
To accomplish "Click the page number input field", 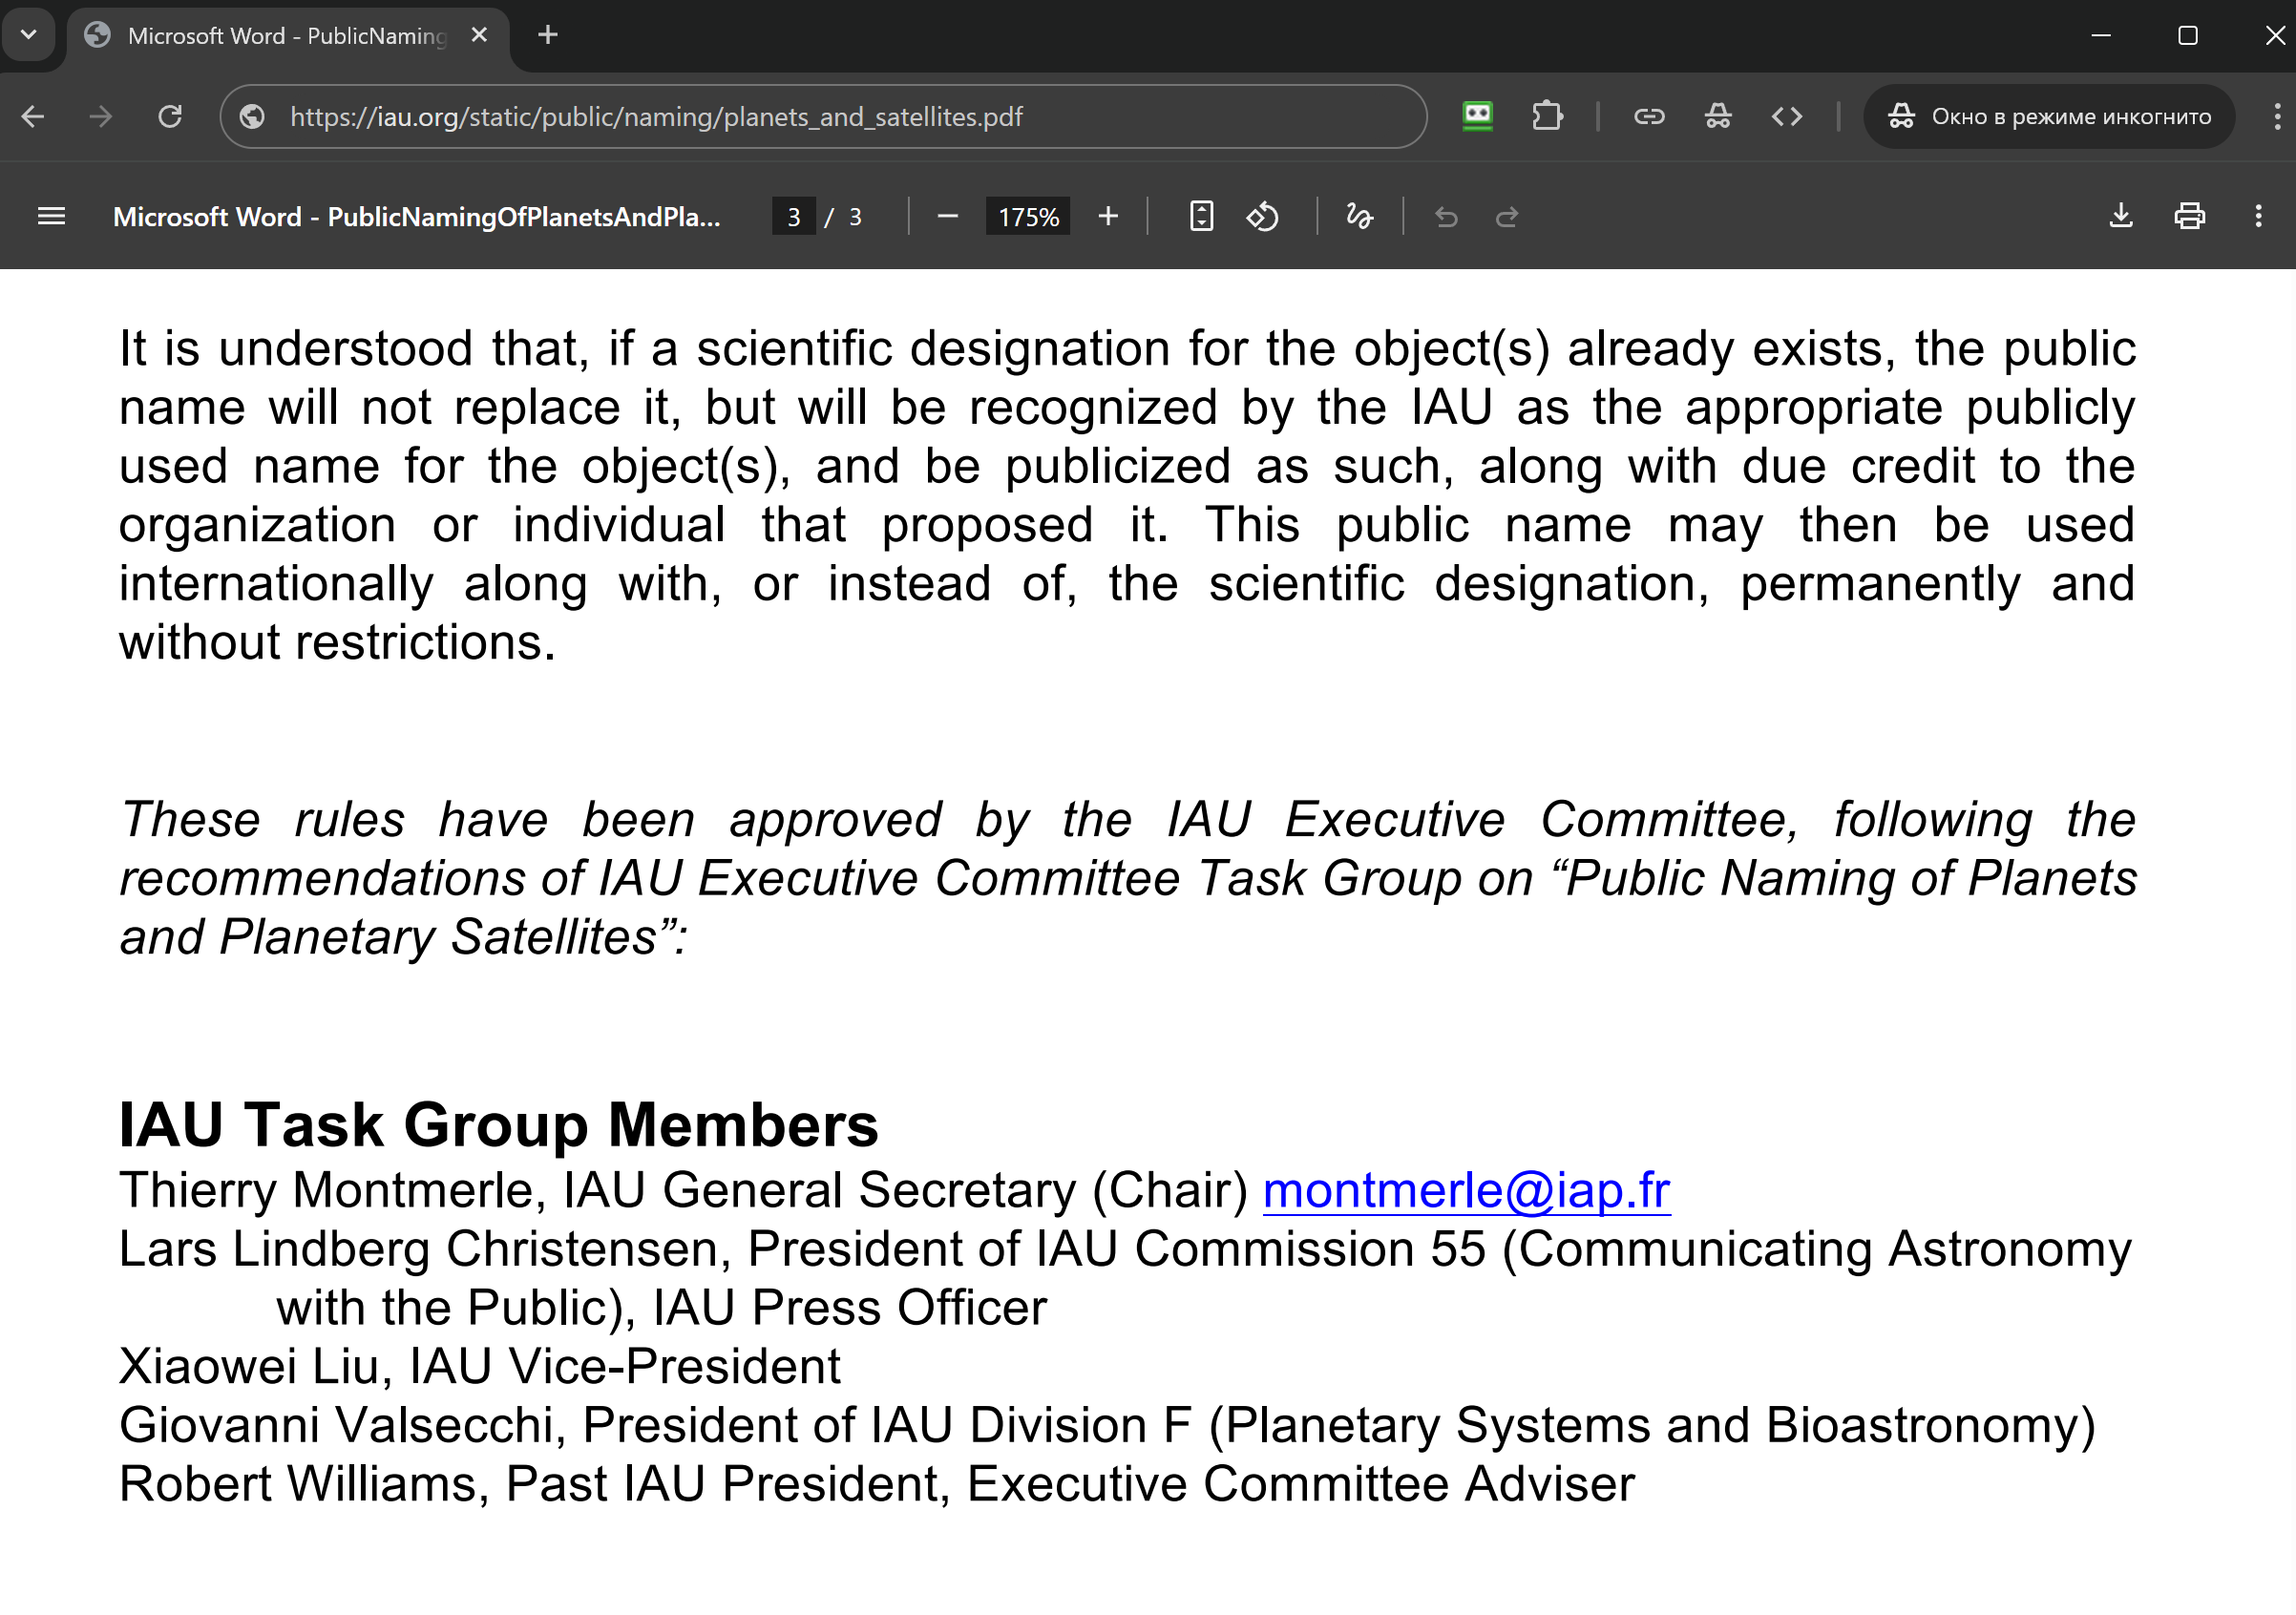I will point(793,217).
